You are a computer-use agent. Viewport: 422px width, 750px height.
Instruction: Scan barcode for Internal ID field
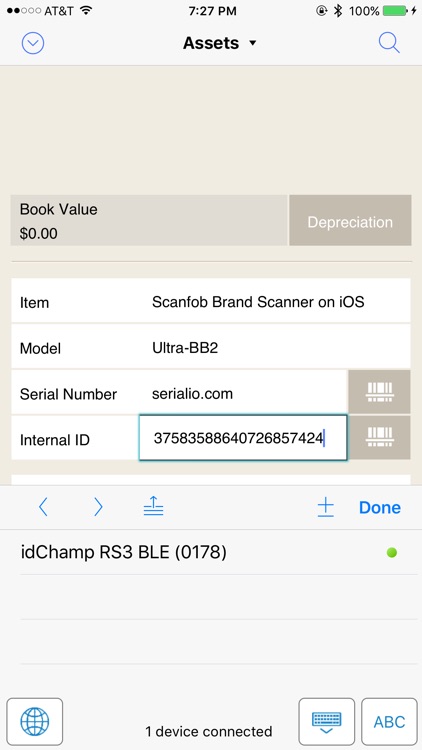click(379, 438)
